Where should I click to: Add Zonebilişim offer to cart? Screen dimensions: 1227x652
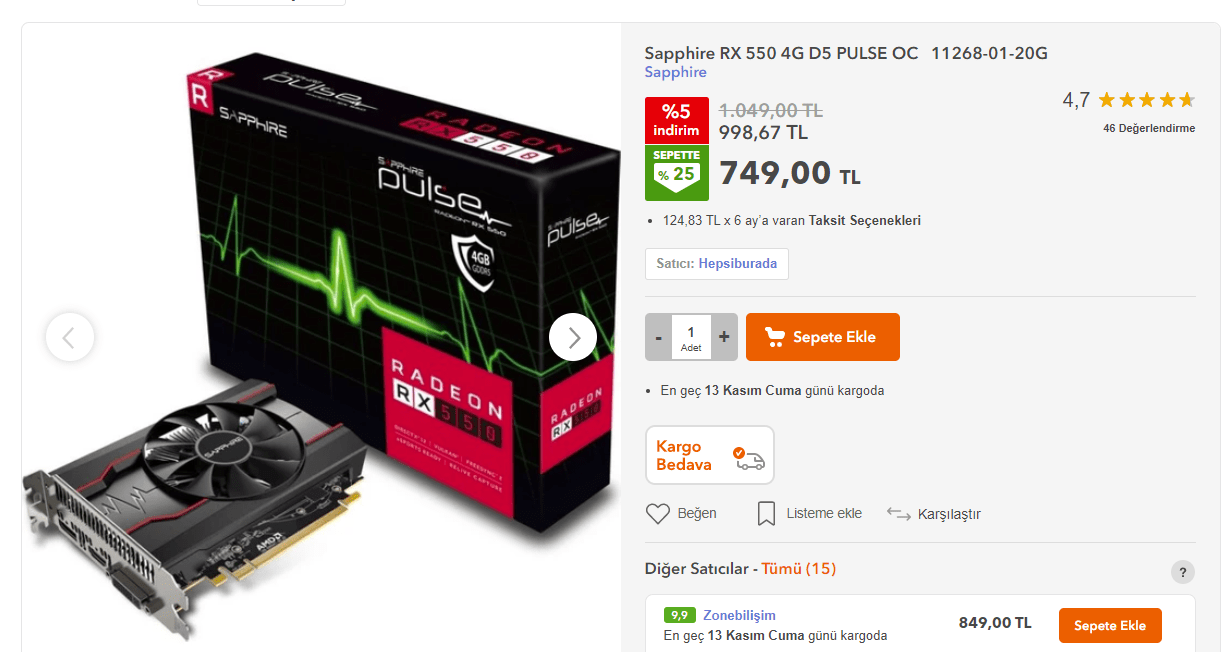pyautogui.click(x=1110, y=625)
